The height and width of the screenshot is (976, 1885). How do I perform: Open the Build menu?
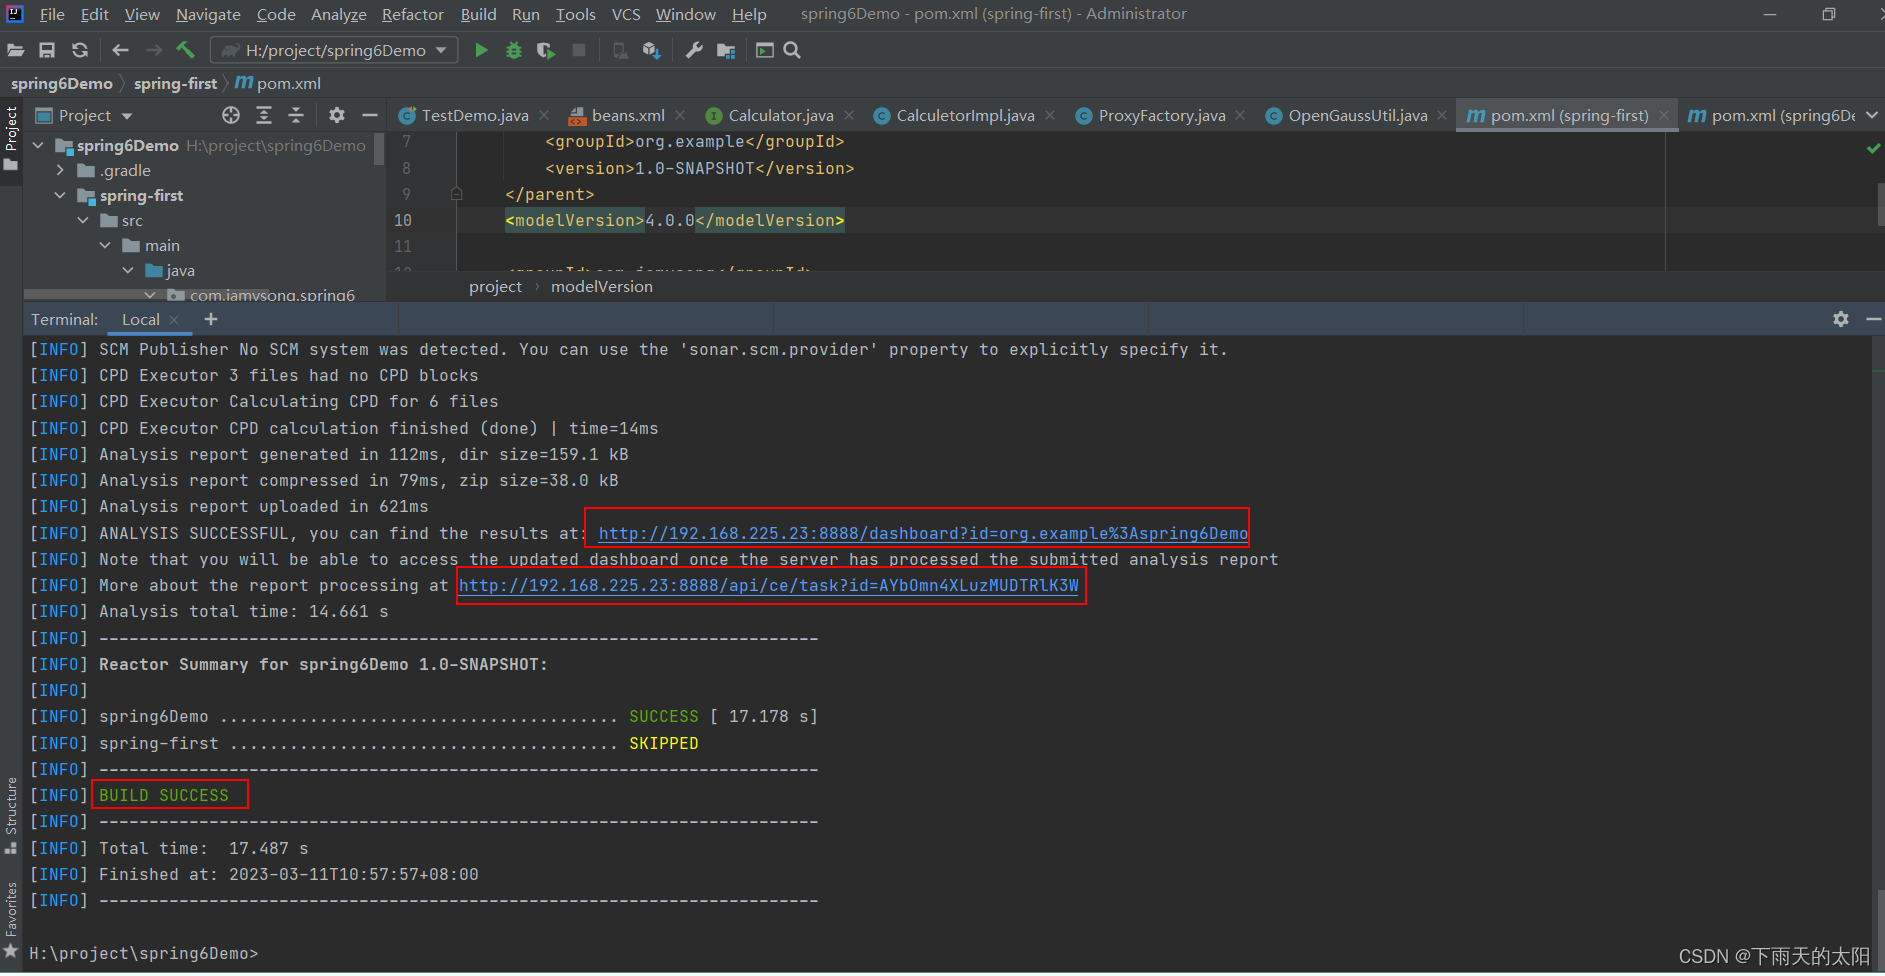478,14
